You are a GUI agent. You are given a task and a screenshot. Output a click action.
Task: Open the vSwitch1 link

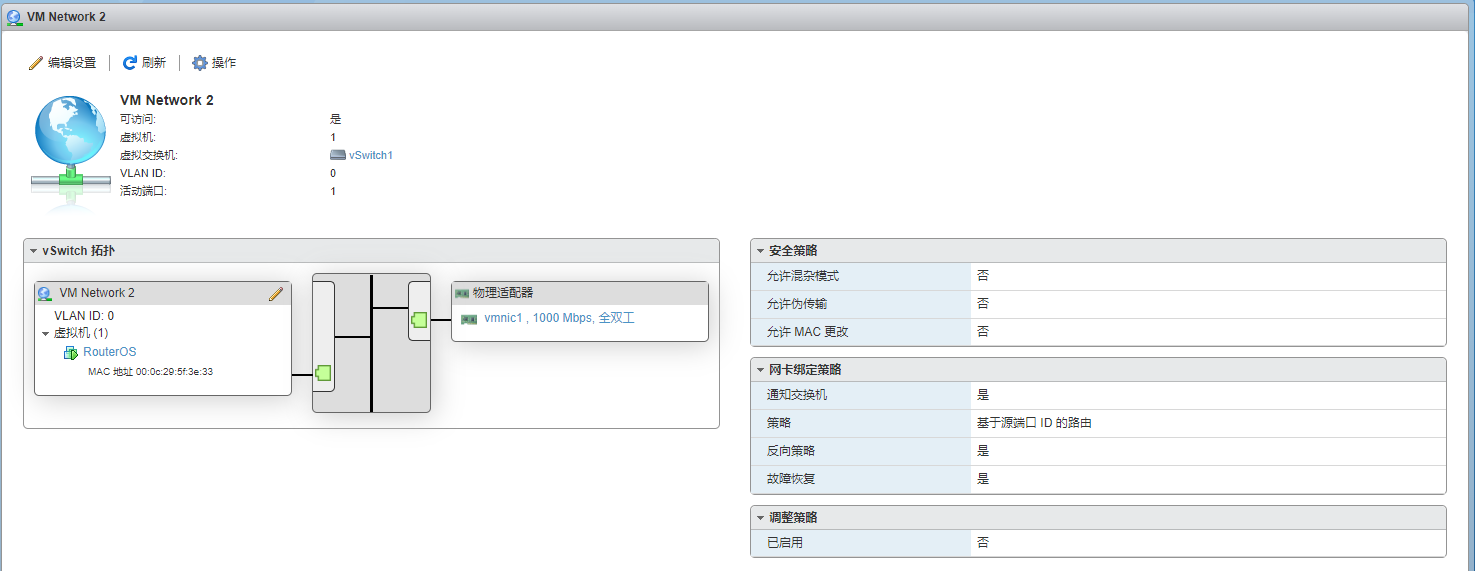coord(371,155)
